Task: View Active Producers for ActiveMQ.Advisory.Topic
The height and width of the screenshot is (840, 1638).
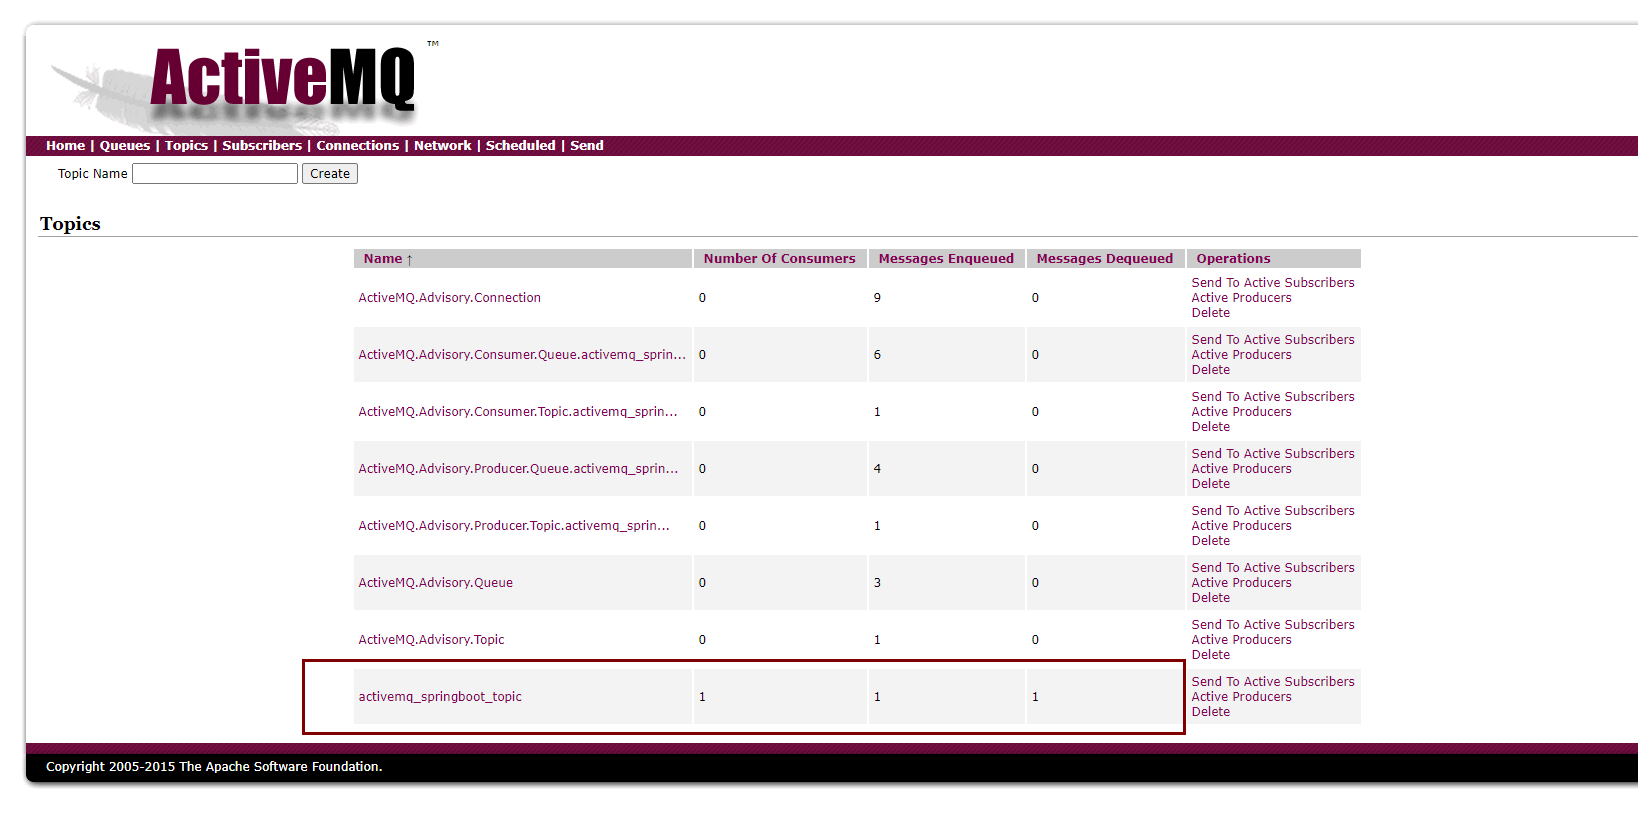Action: 1241,640
